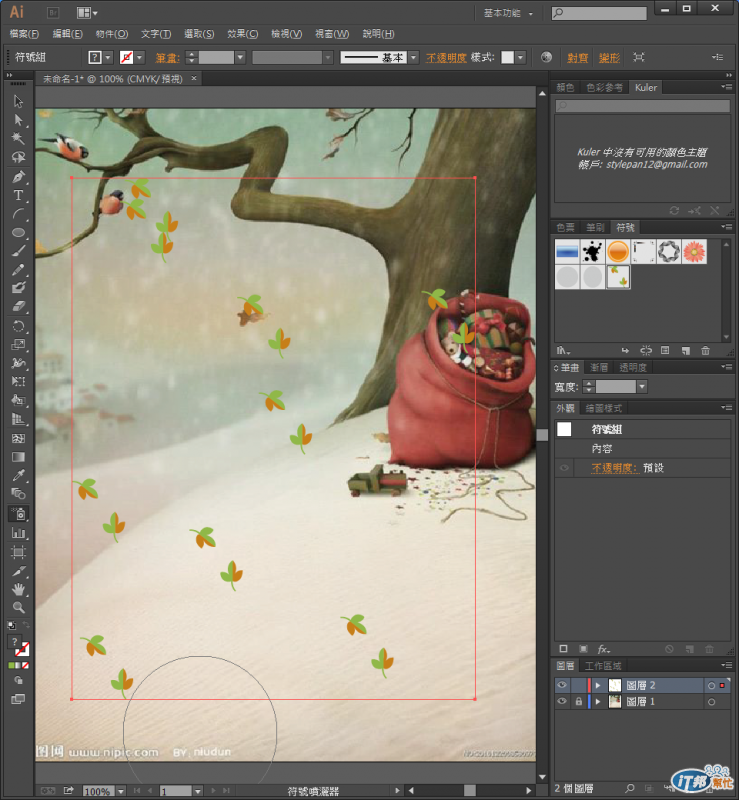The height and width of the screenshot is (800, 739).
Task: Select the Paintbrush tool
Action: point(18,251)
